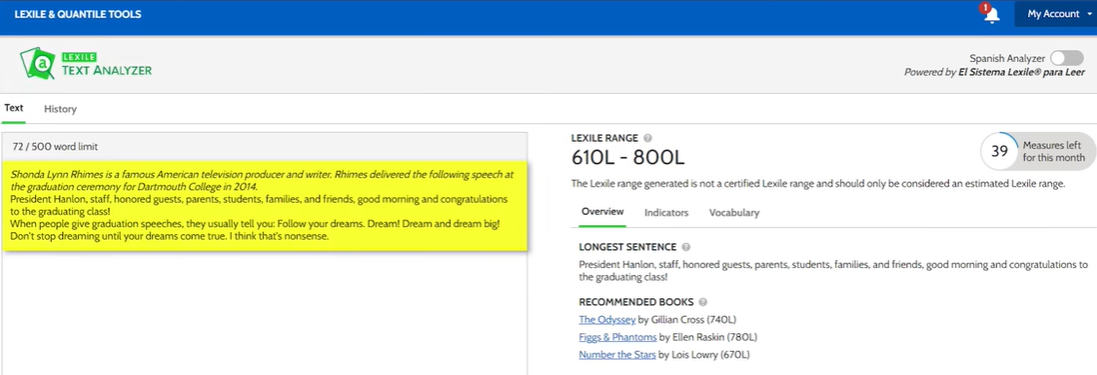1097x375 pixels.
Task: Open the Number the Stars link
Action: click(617, 355)
